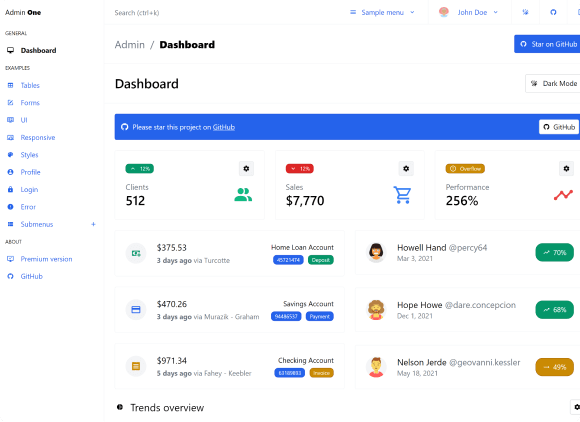The height and width of the screenshot is (422, 580).
Task: Click Nelson Jerde's 49% progress pill
Action: (x=555, y=367)
